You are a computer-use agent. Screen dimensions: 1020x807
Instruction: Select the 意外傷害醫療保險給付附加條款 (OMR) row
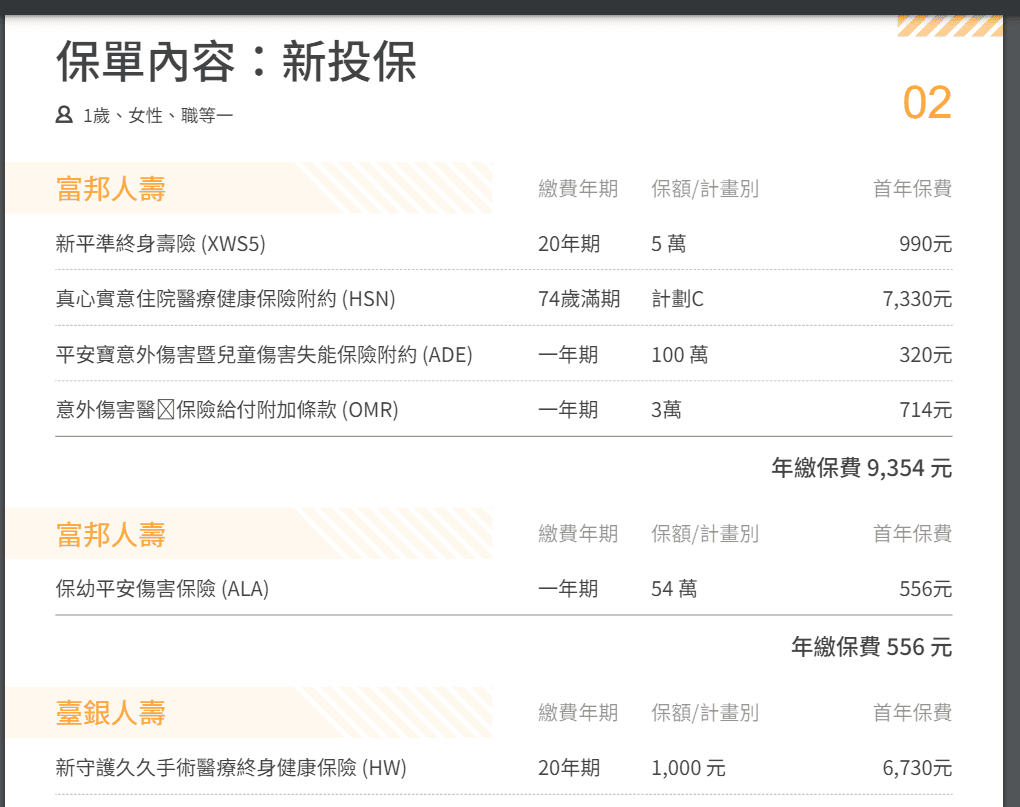(x=227, y=410)
